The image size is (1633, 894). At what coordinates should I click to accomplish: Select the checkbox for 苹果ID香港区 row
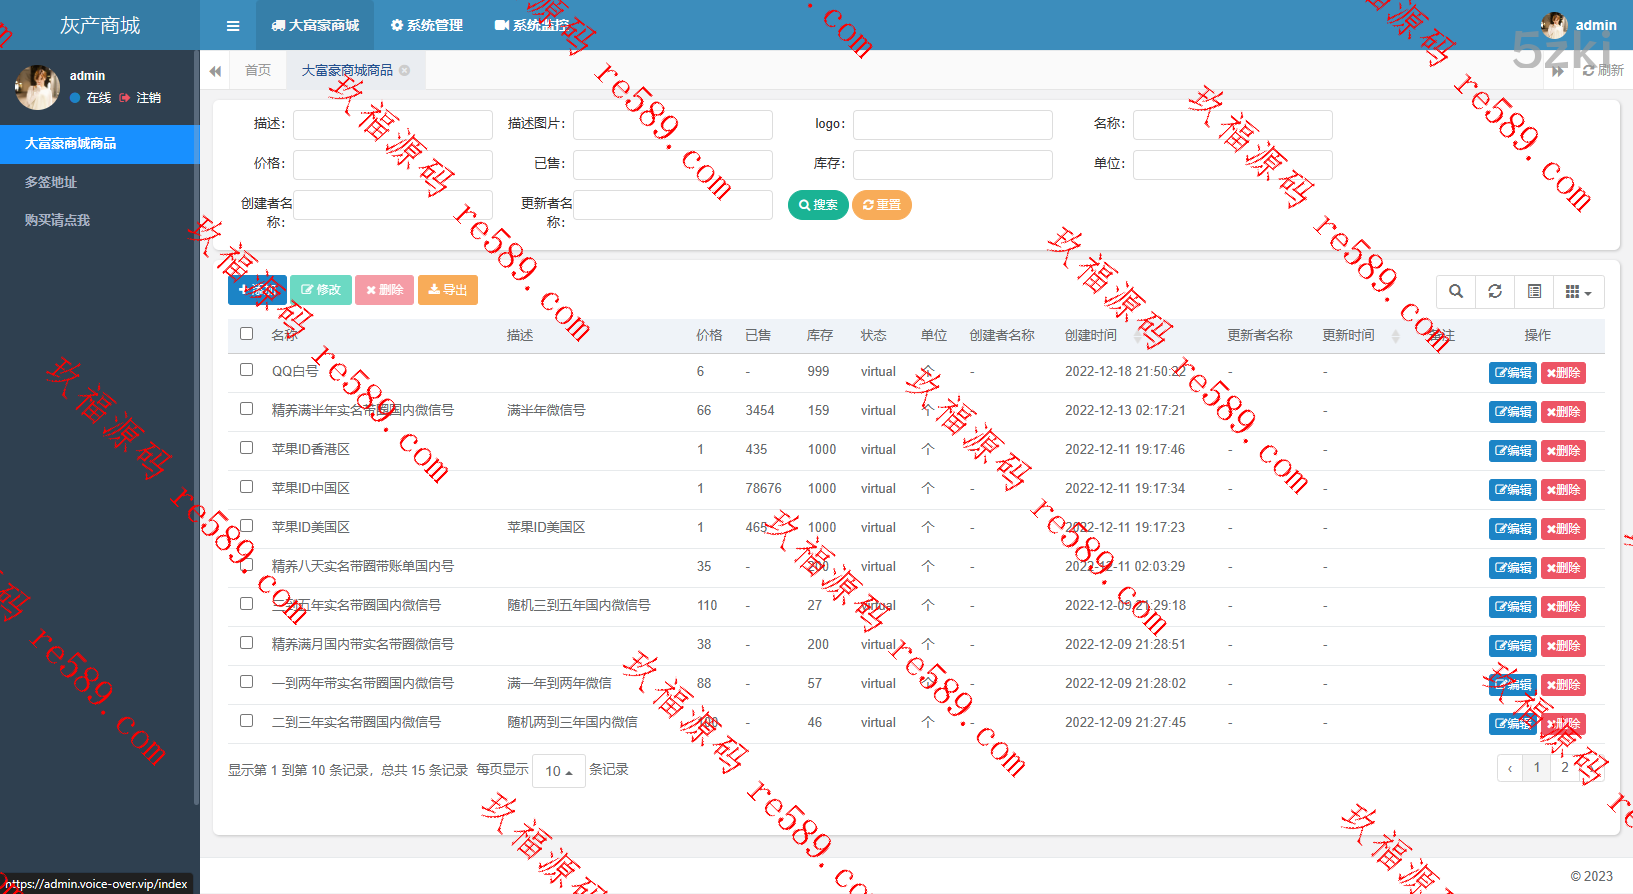click(x=247, y=448)
